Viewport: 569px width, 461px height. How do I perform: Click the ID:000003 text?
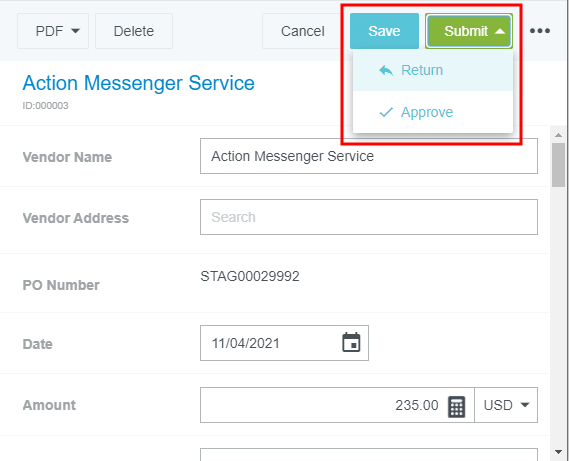45,106
